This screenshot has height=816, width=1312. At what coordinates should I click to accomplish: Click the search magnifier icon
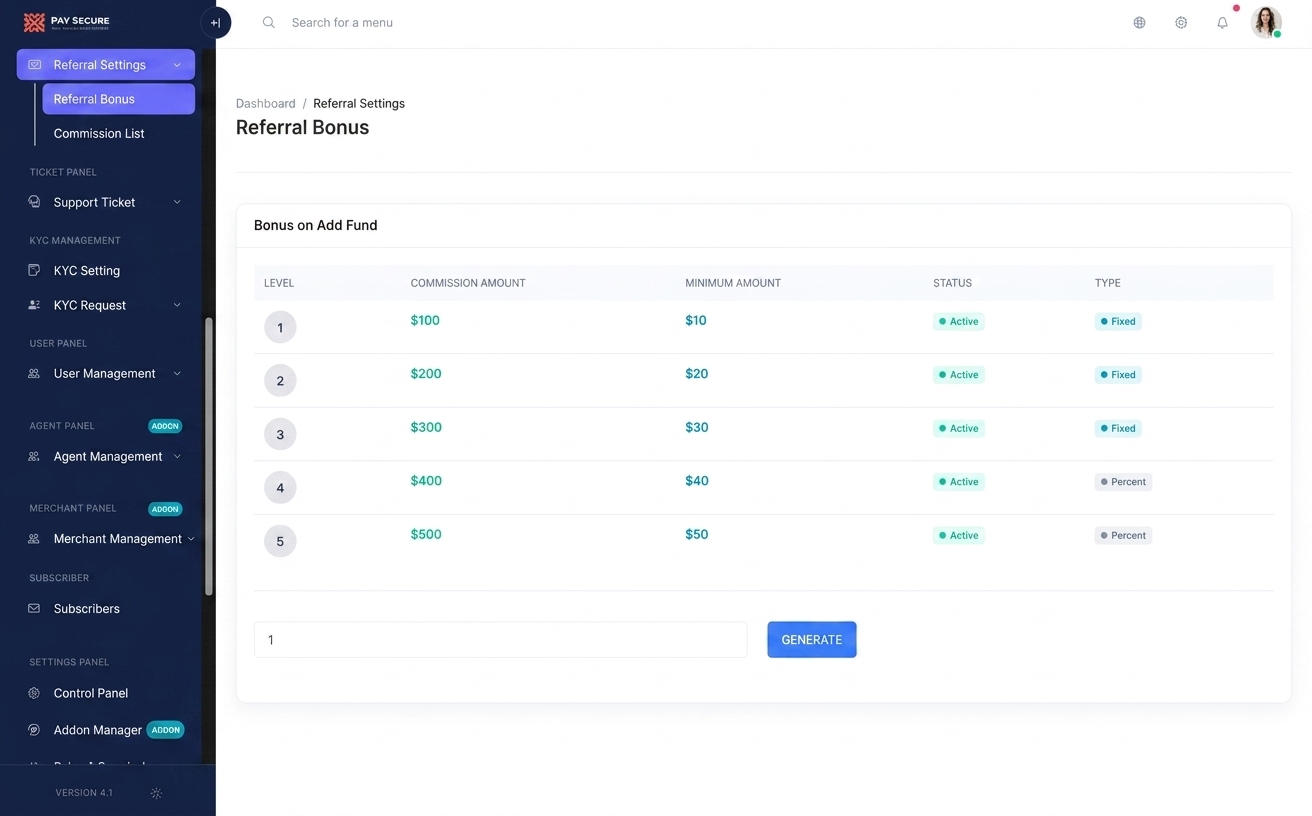click(269, 22)
